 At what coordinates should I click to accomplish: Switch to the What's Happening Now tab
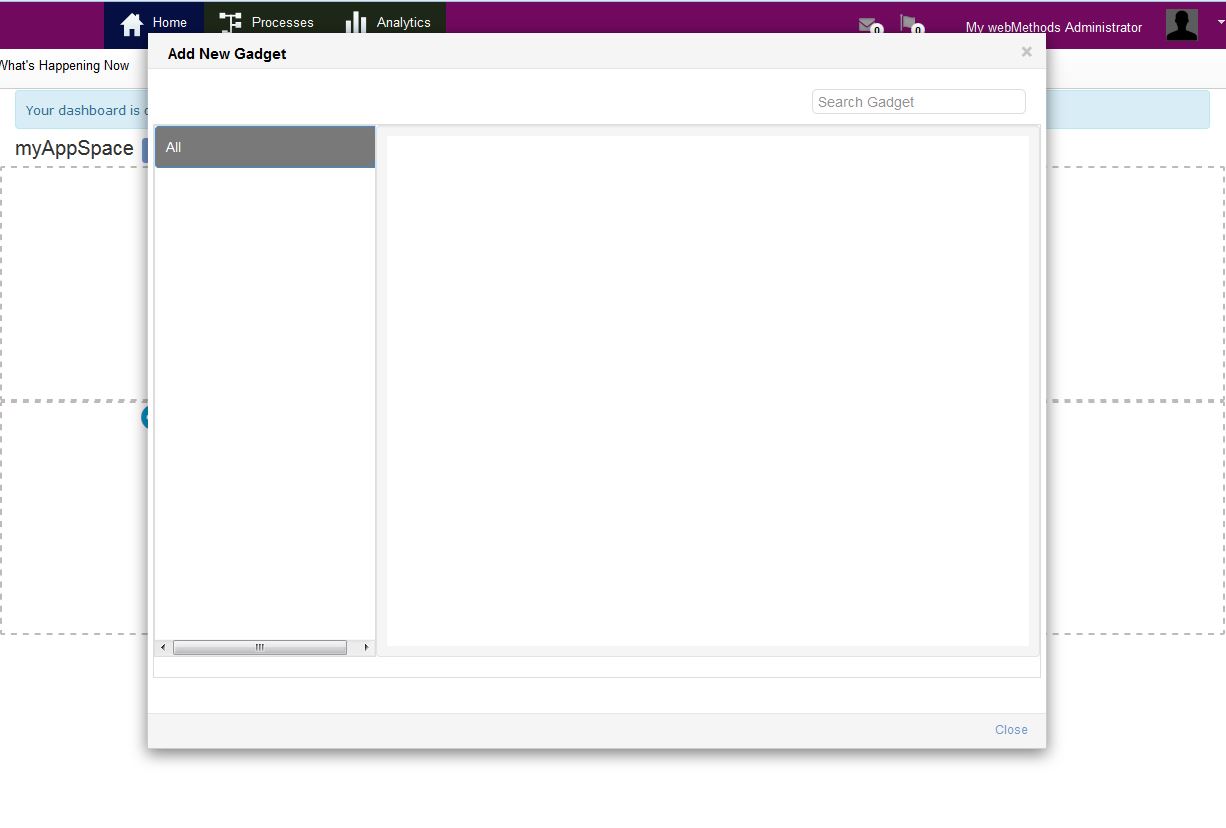[x=64, y=65]
